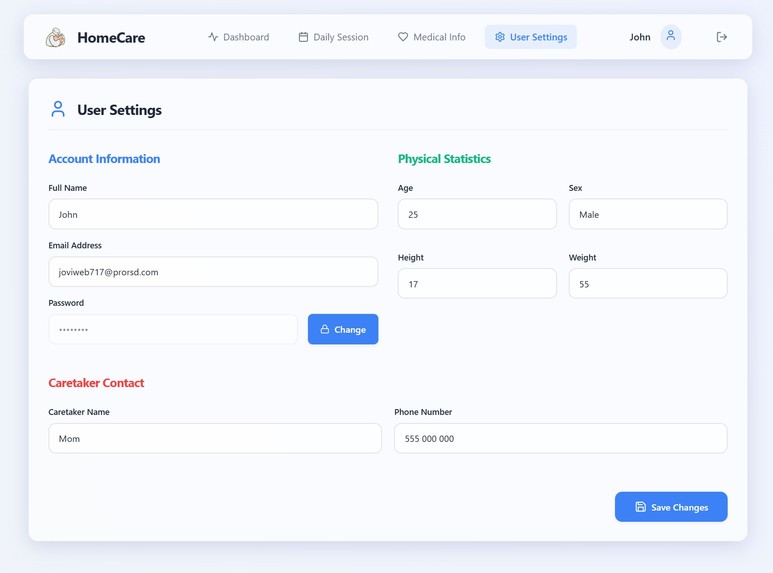
Task: Click the Daily Session calendar icon
Action: tap(303, 37)
